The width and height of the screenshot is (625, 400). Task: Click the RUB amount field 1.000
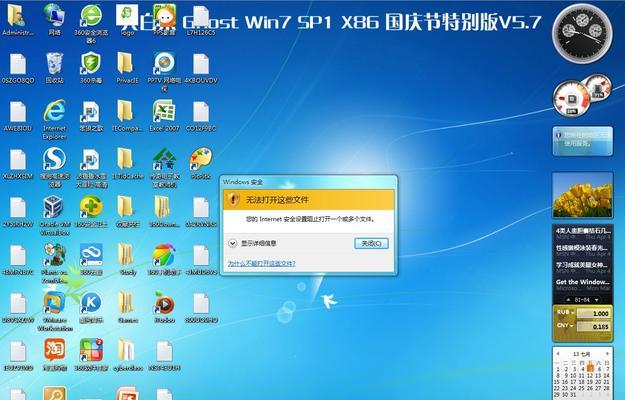tap(594, 314)
